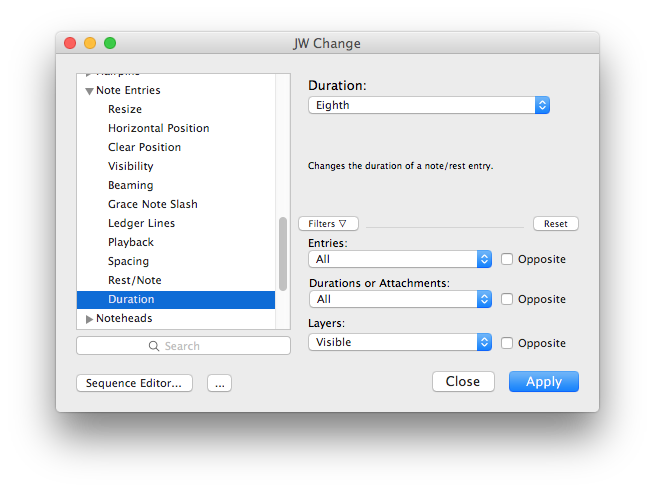Enable Opposite checkbox for Entries
The width and height of the screenshot is (655, 492).
tap(508, 259)
